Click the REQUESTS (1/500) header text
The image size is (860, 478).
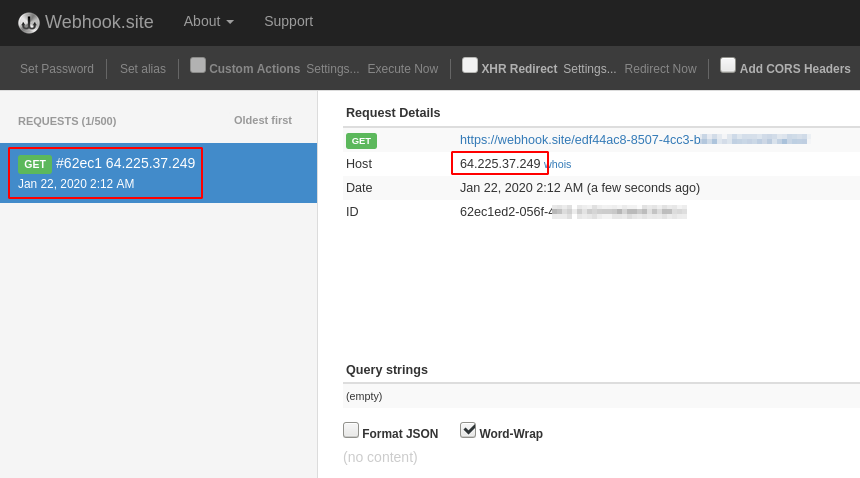(x=67, y=121)
